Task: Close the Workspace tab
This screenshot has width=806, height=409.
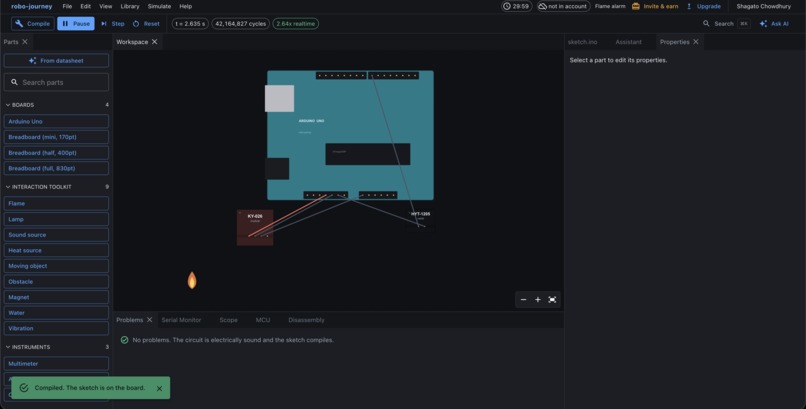Action: point(154,42)
